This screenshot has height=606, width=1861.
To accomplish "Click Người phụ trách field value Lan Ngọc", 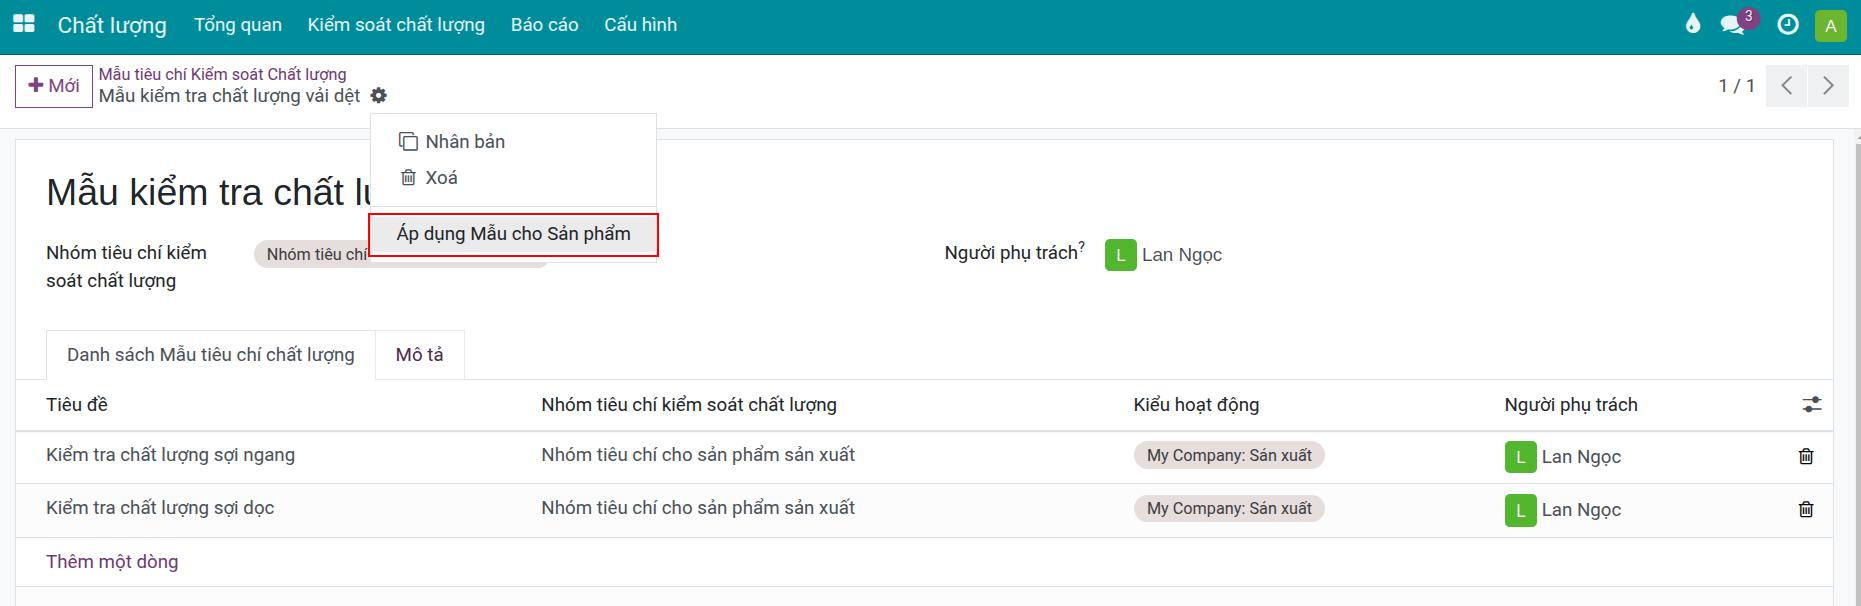I will pos(1182,255).
